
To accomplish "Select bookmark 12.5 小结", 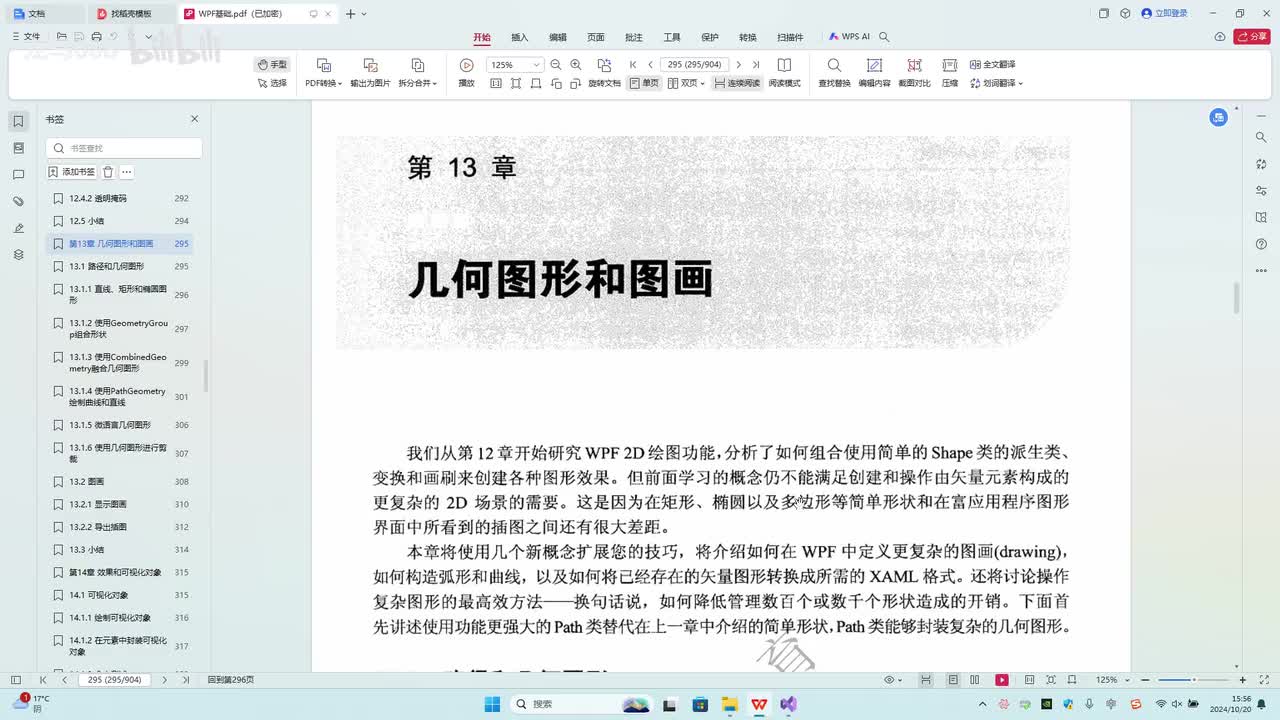I will 120,221.
